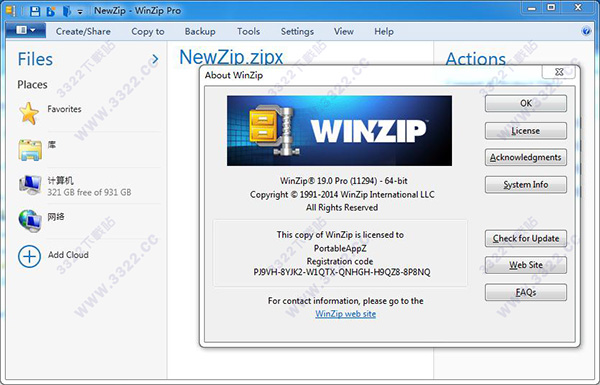The width and height of the screenshot is (600, 385).
Task: Close the About WinZip dialog
Action: 559,72
